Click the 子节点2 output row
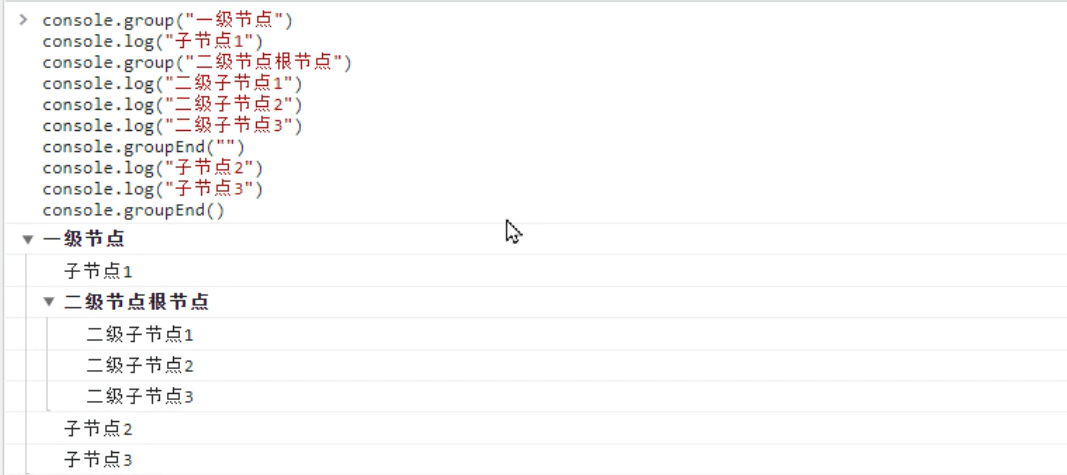Viewport: 1067px width, 475px height. (x=546, y=428)
